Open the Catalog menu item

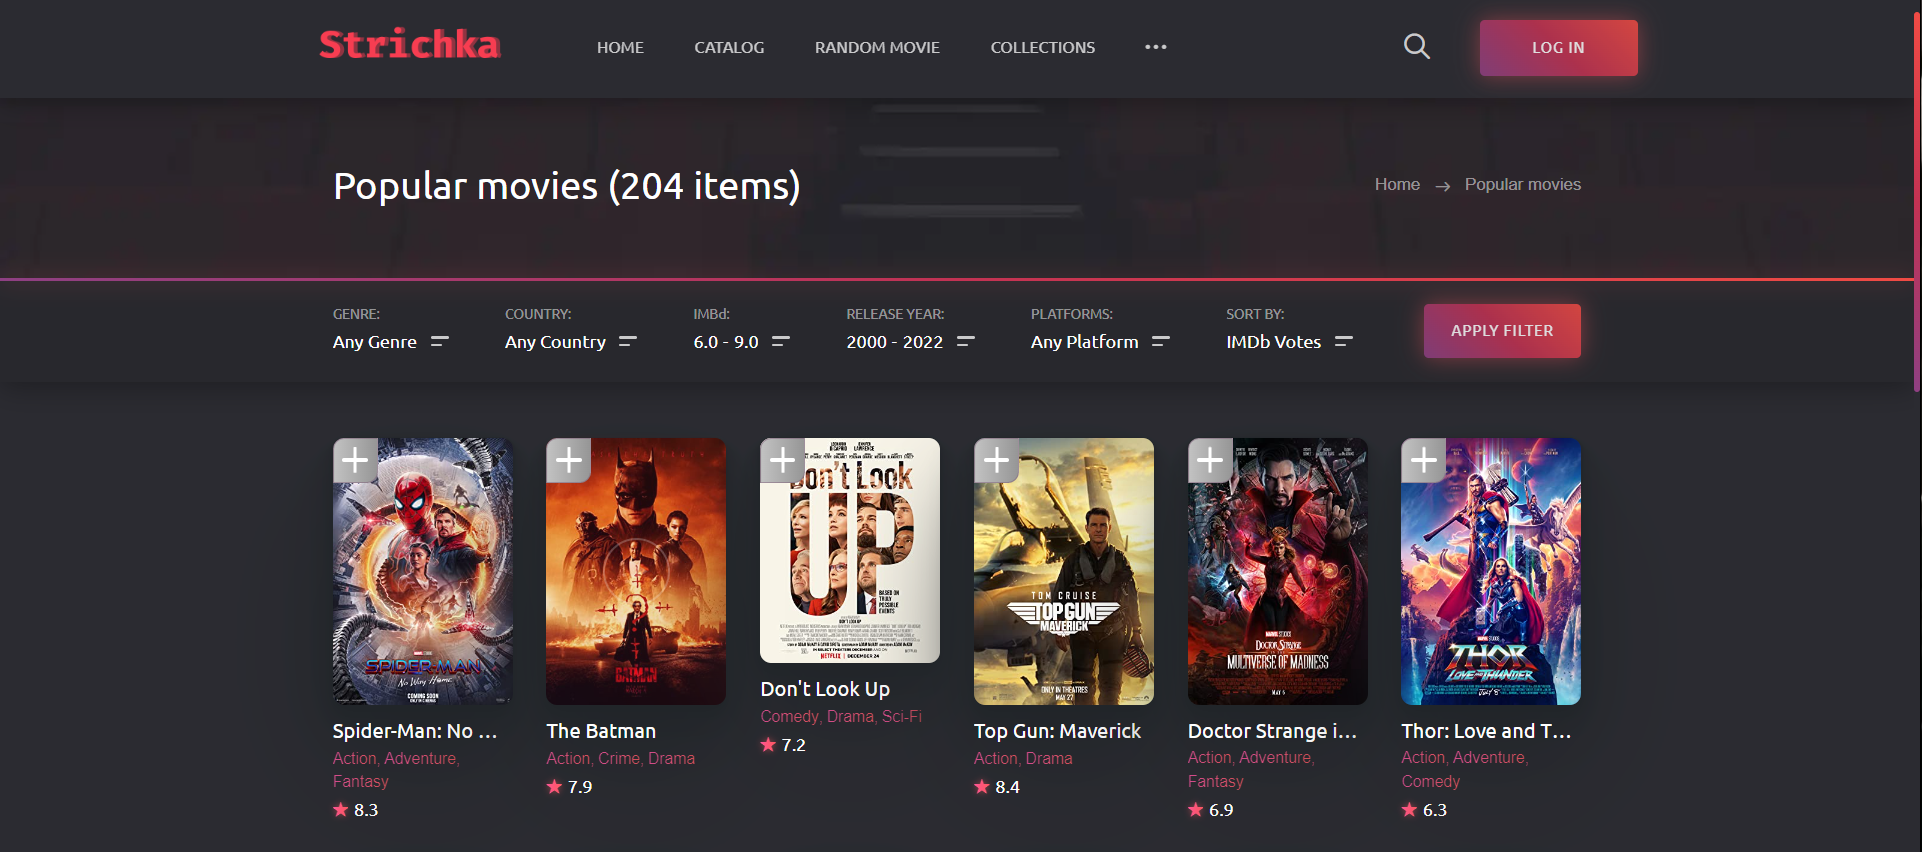(x=729, y=47)
